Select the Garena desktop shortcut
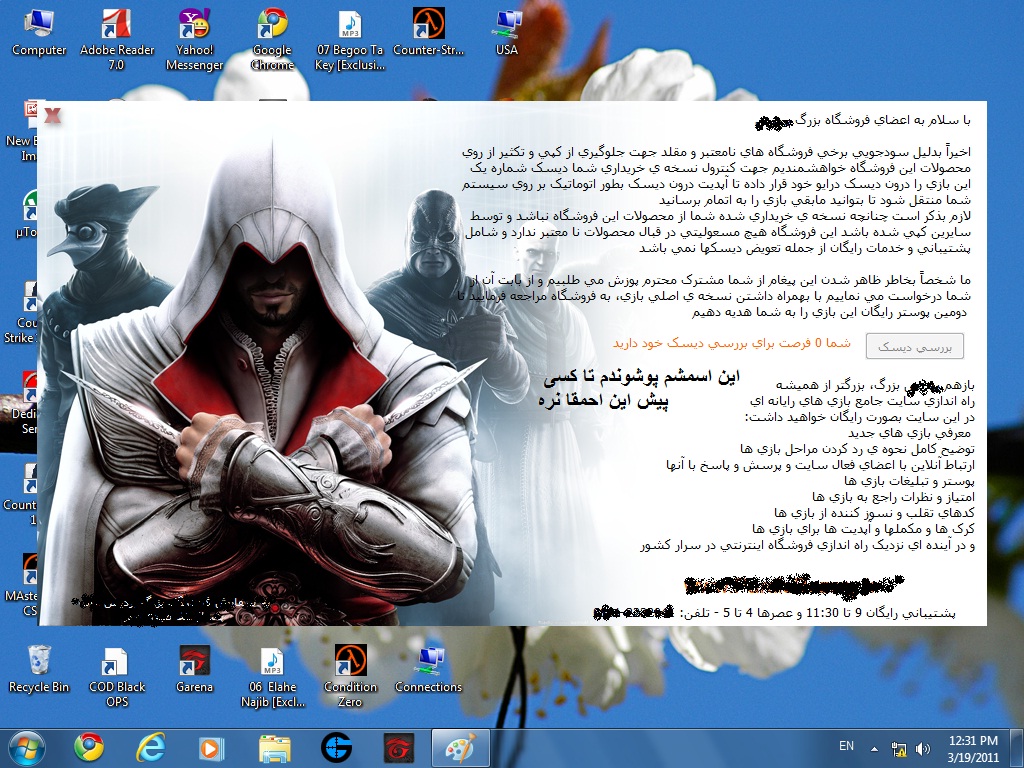The image size is (1024, 768). 194,669
